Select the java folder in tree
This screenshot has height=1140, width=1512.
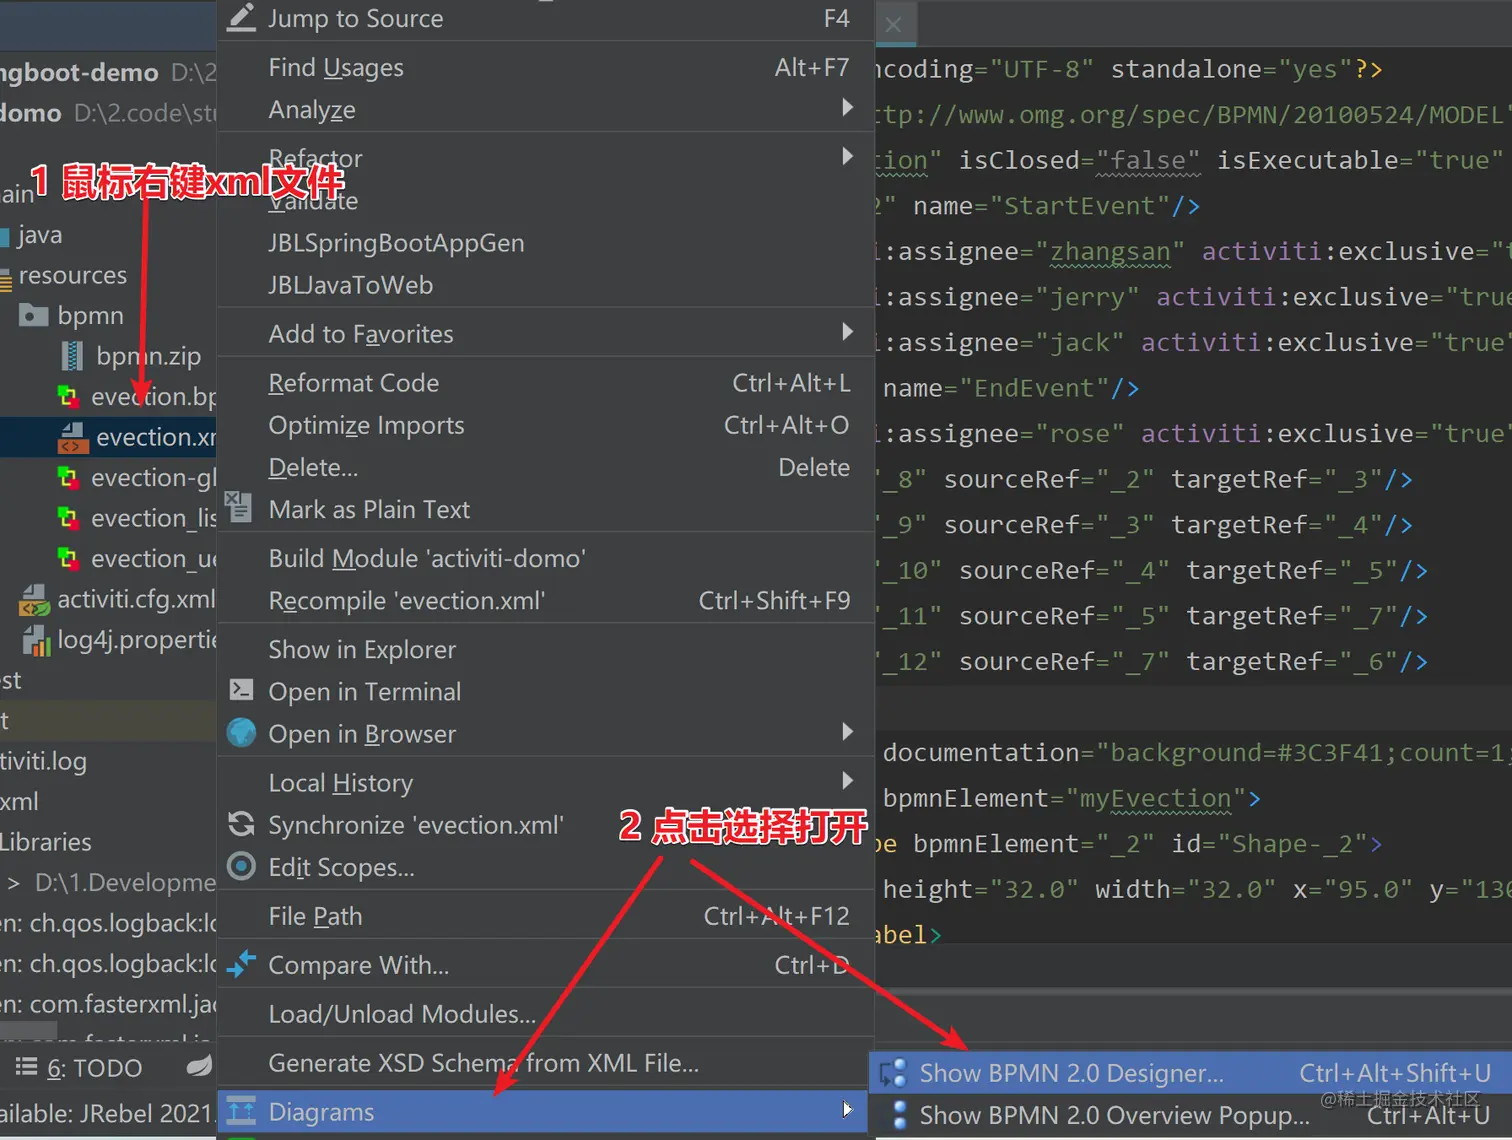pyautogui.click(x=40, y=235)
